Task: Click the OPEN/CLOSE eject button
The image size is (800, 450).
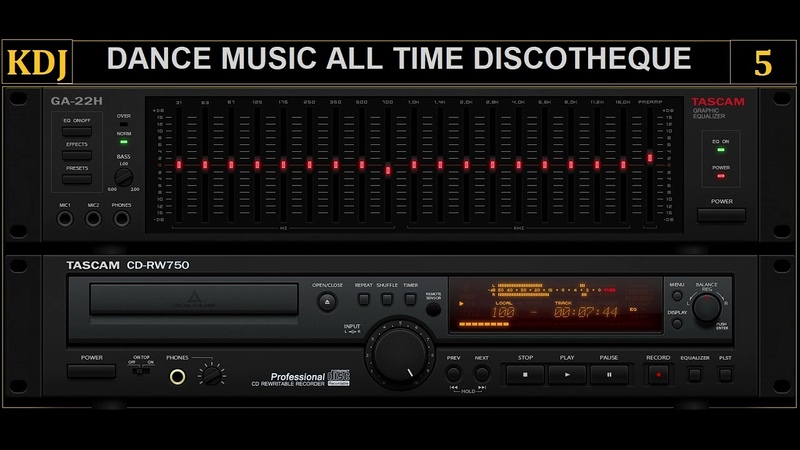Action: point(327,302)
